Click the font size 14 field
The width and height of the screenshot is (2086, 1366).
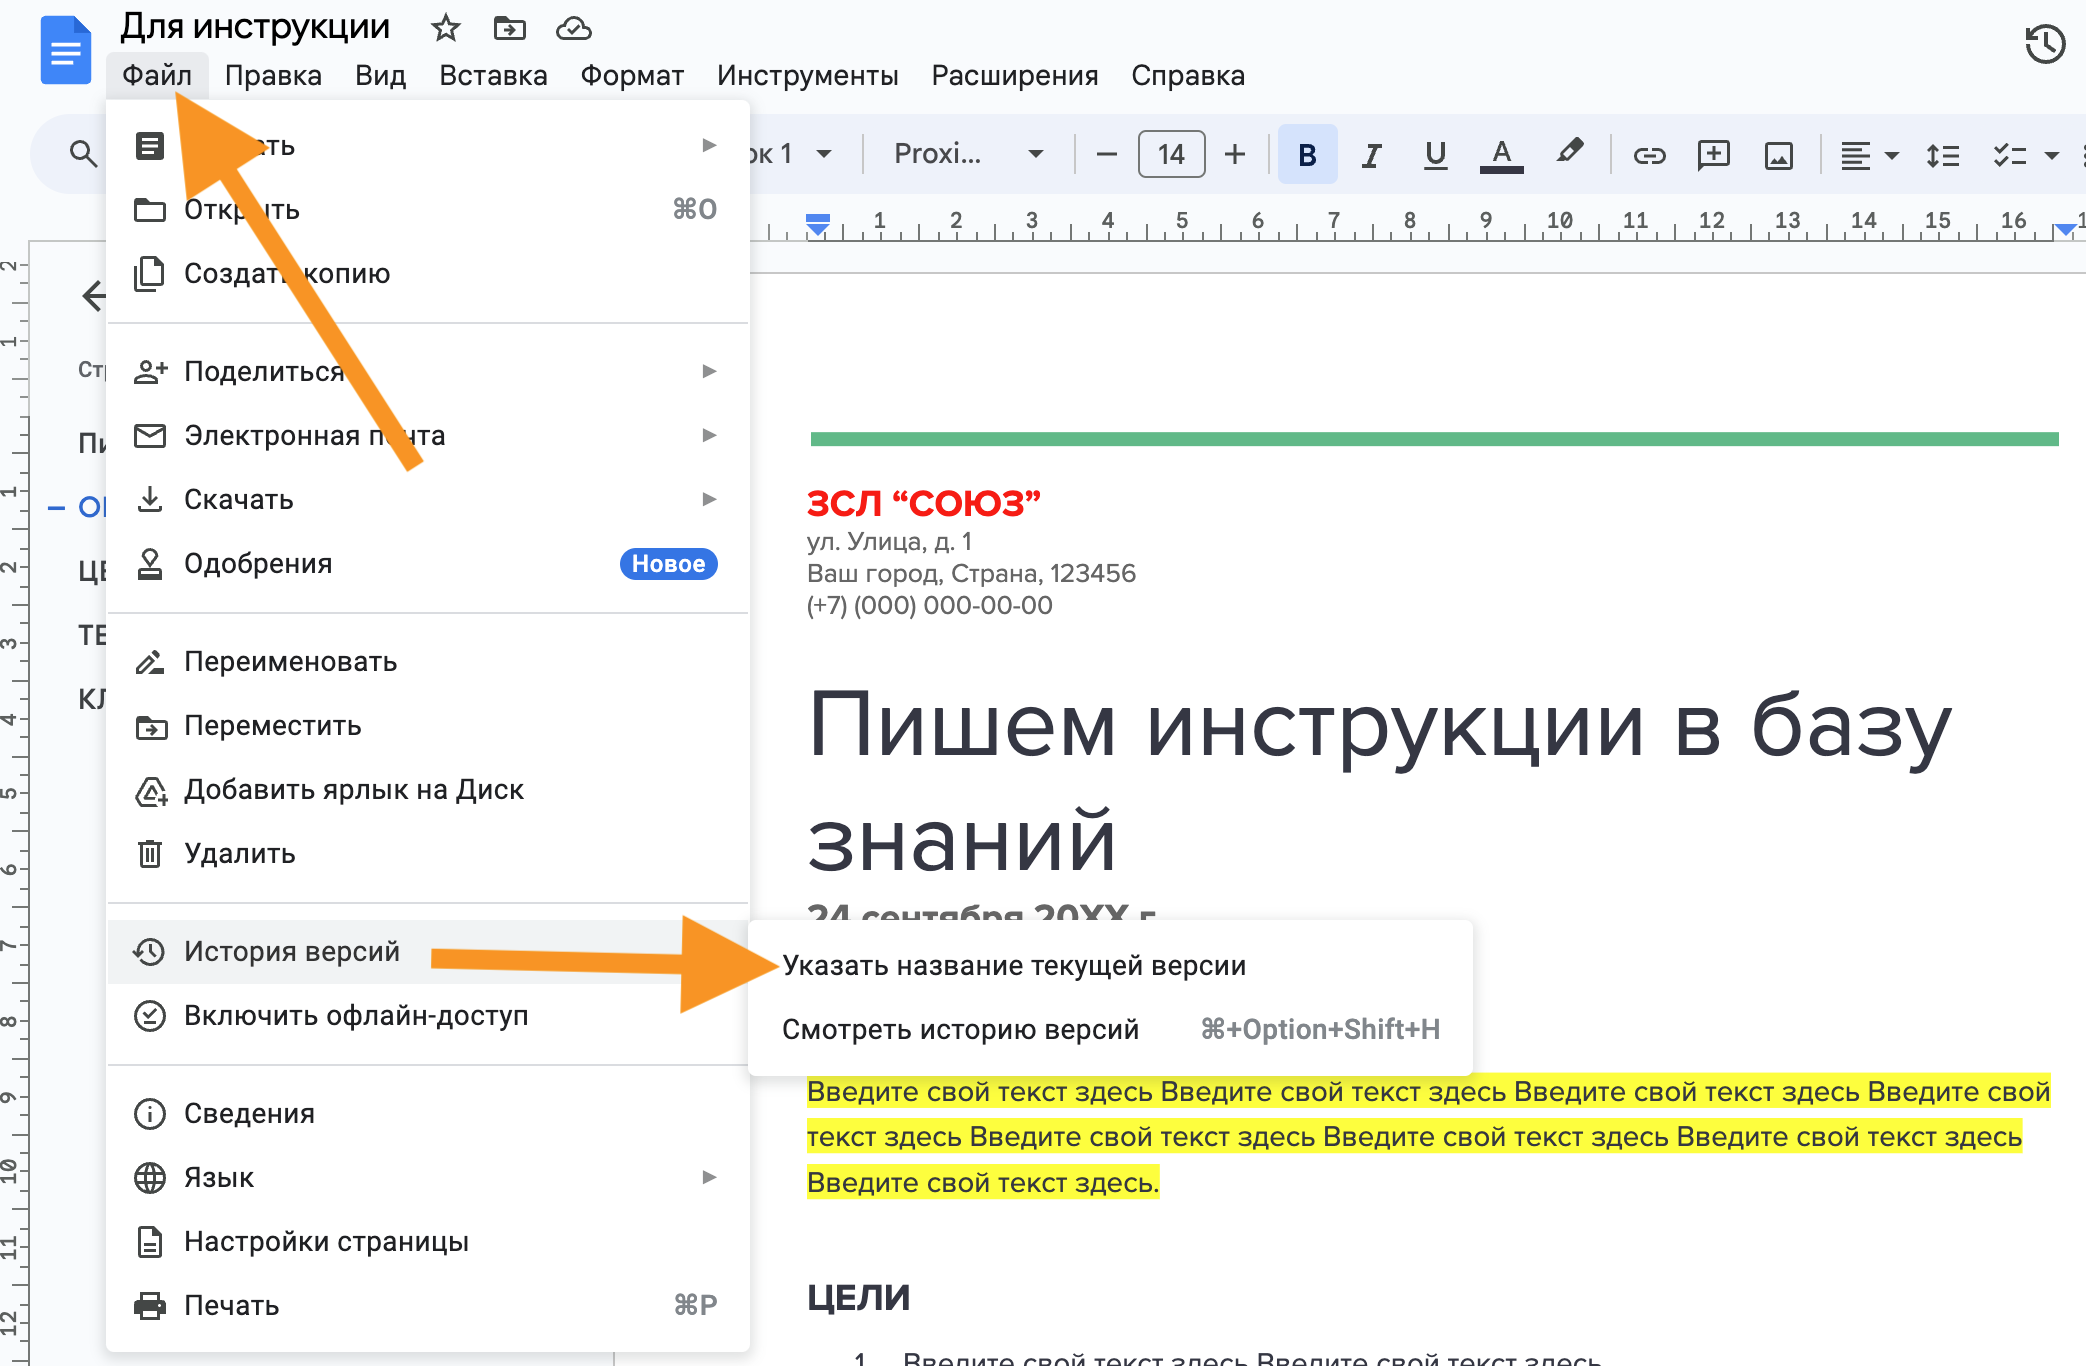(x=1171, y=154)
